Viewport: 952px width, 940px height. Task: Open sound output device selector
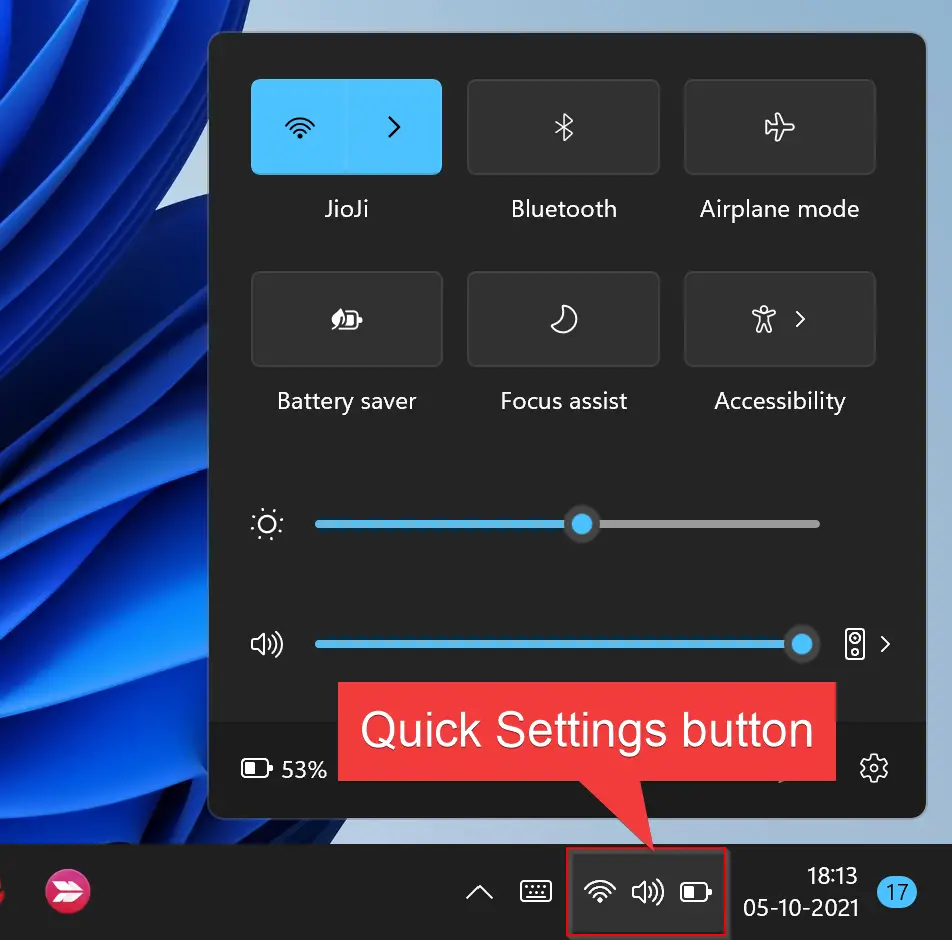click(x=868, y=644)
